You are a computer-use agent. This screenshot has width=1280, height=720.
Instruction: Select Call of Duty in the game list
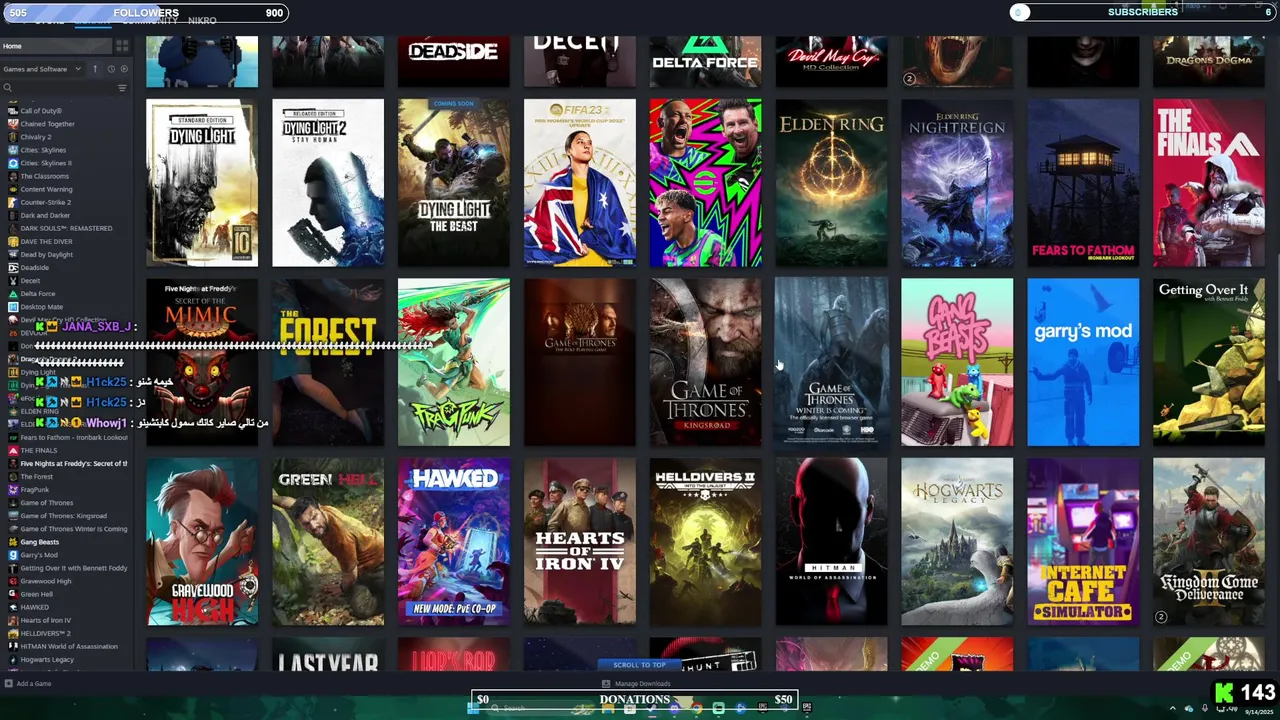coord(41,111)
